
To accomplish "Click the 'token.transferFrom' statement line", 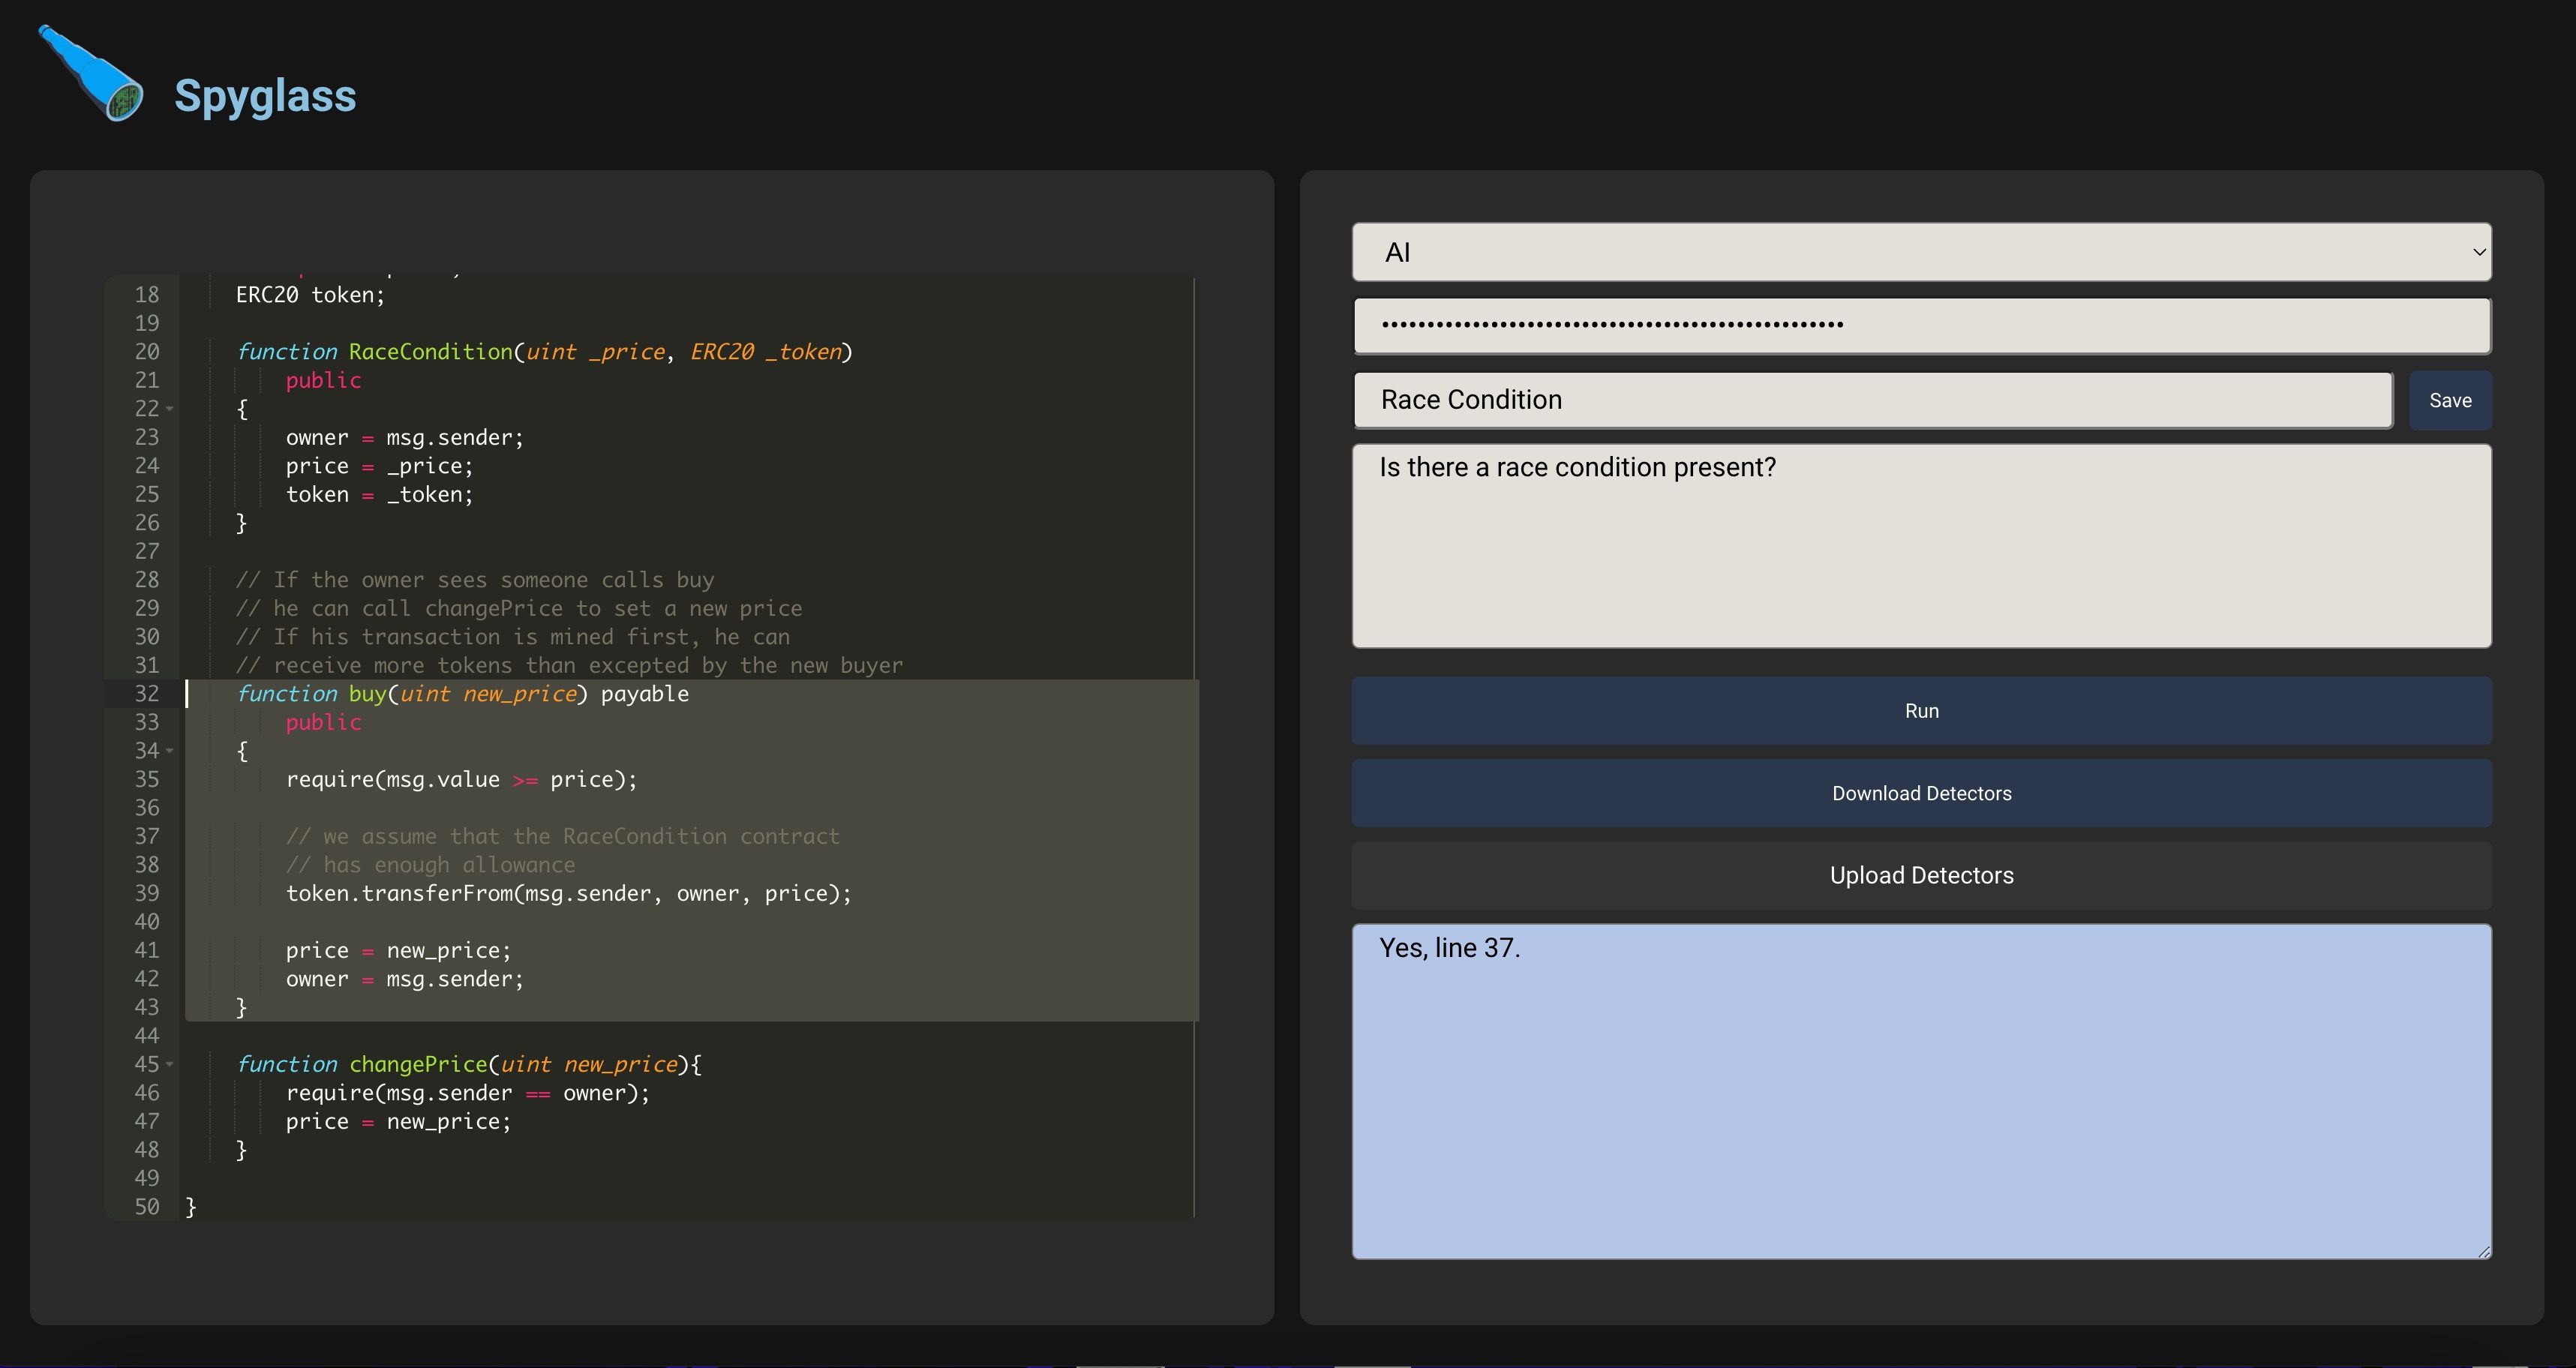I will point(568,894).
